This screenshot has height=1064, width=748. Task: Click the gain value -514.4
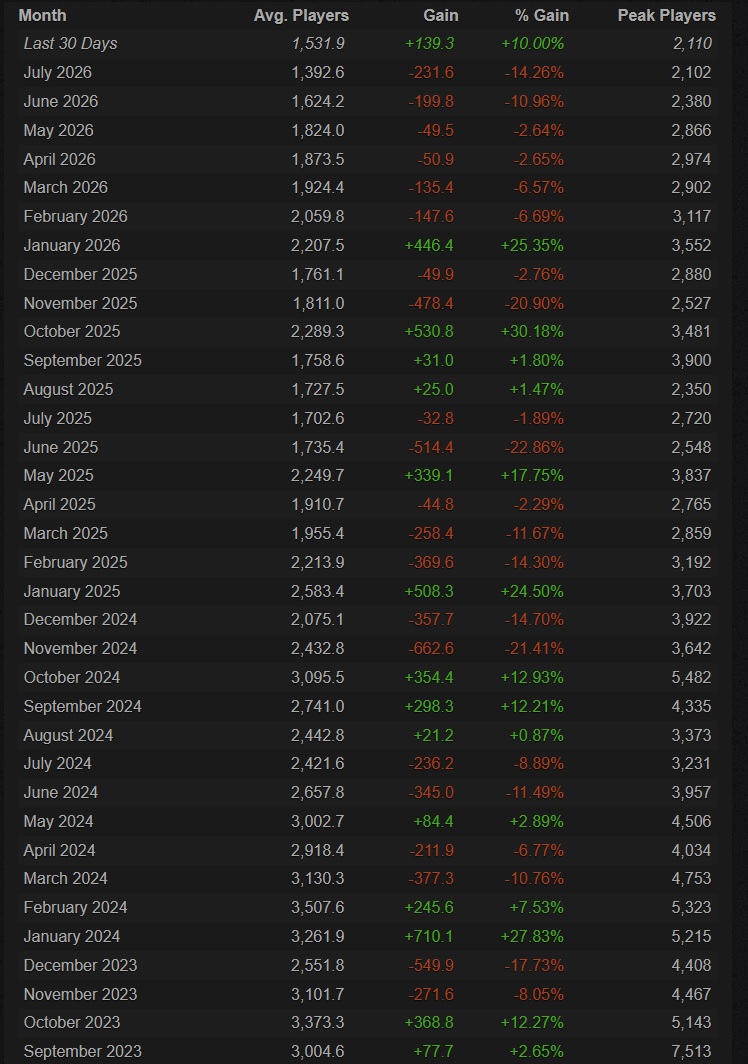click(431, 447)
